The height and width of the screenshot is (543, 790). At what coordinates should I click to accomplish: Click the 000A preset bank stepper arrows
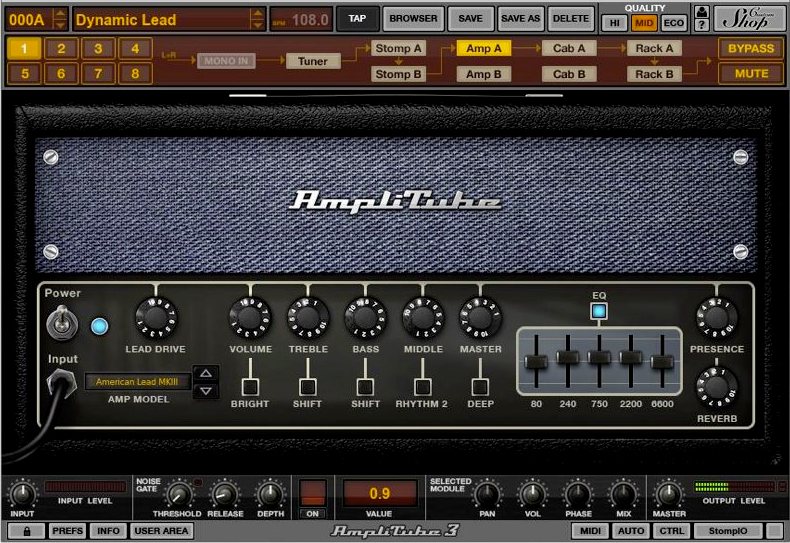pos(60,20)
